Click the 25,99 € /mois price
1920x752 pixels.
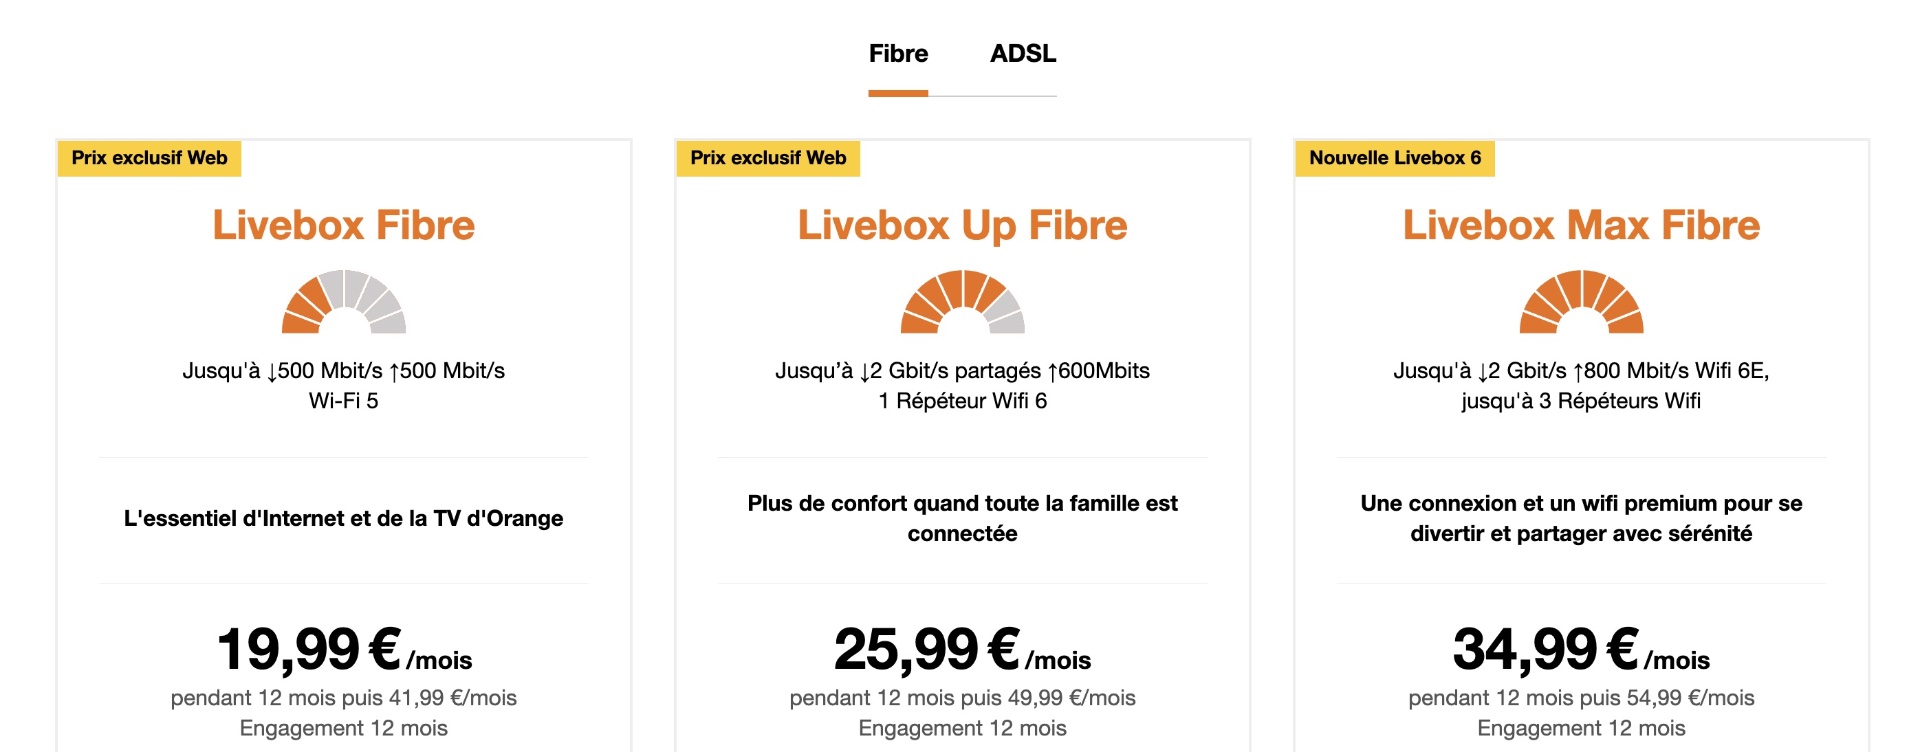[963, 650]
